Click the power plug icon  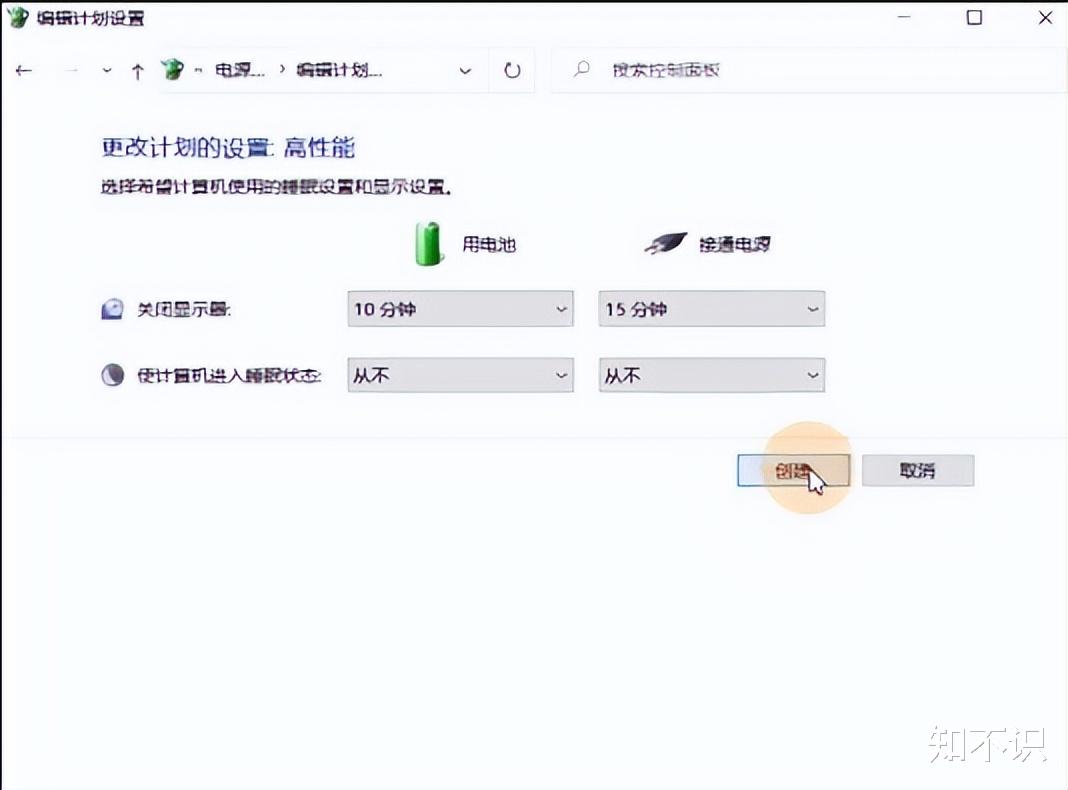pos(665,243)
